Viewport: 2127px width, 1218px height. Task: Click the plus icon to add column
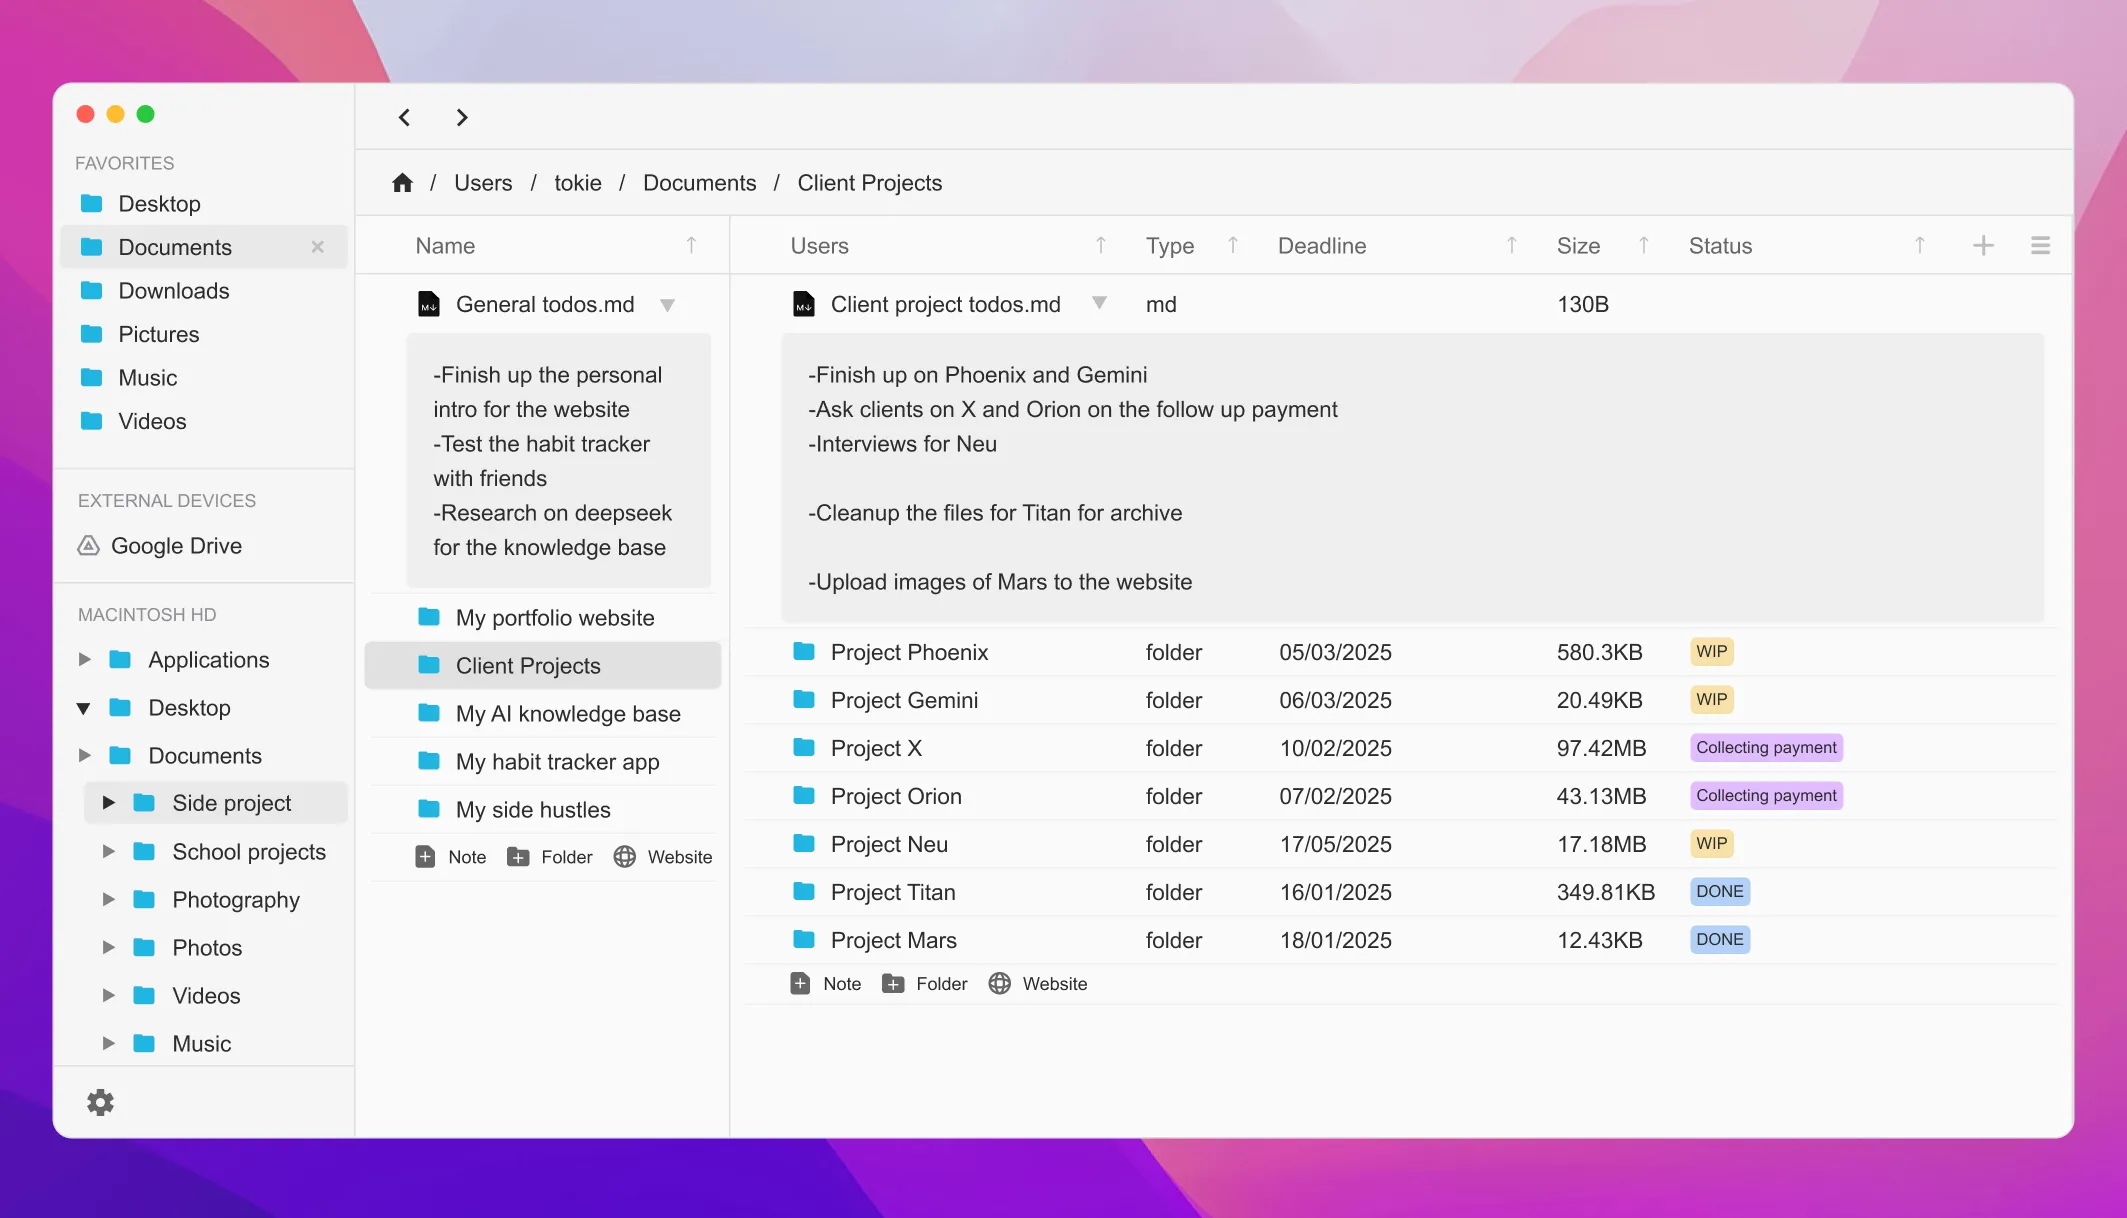coord(1982,246)
